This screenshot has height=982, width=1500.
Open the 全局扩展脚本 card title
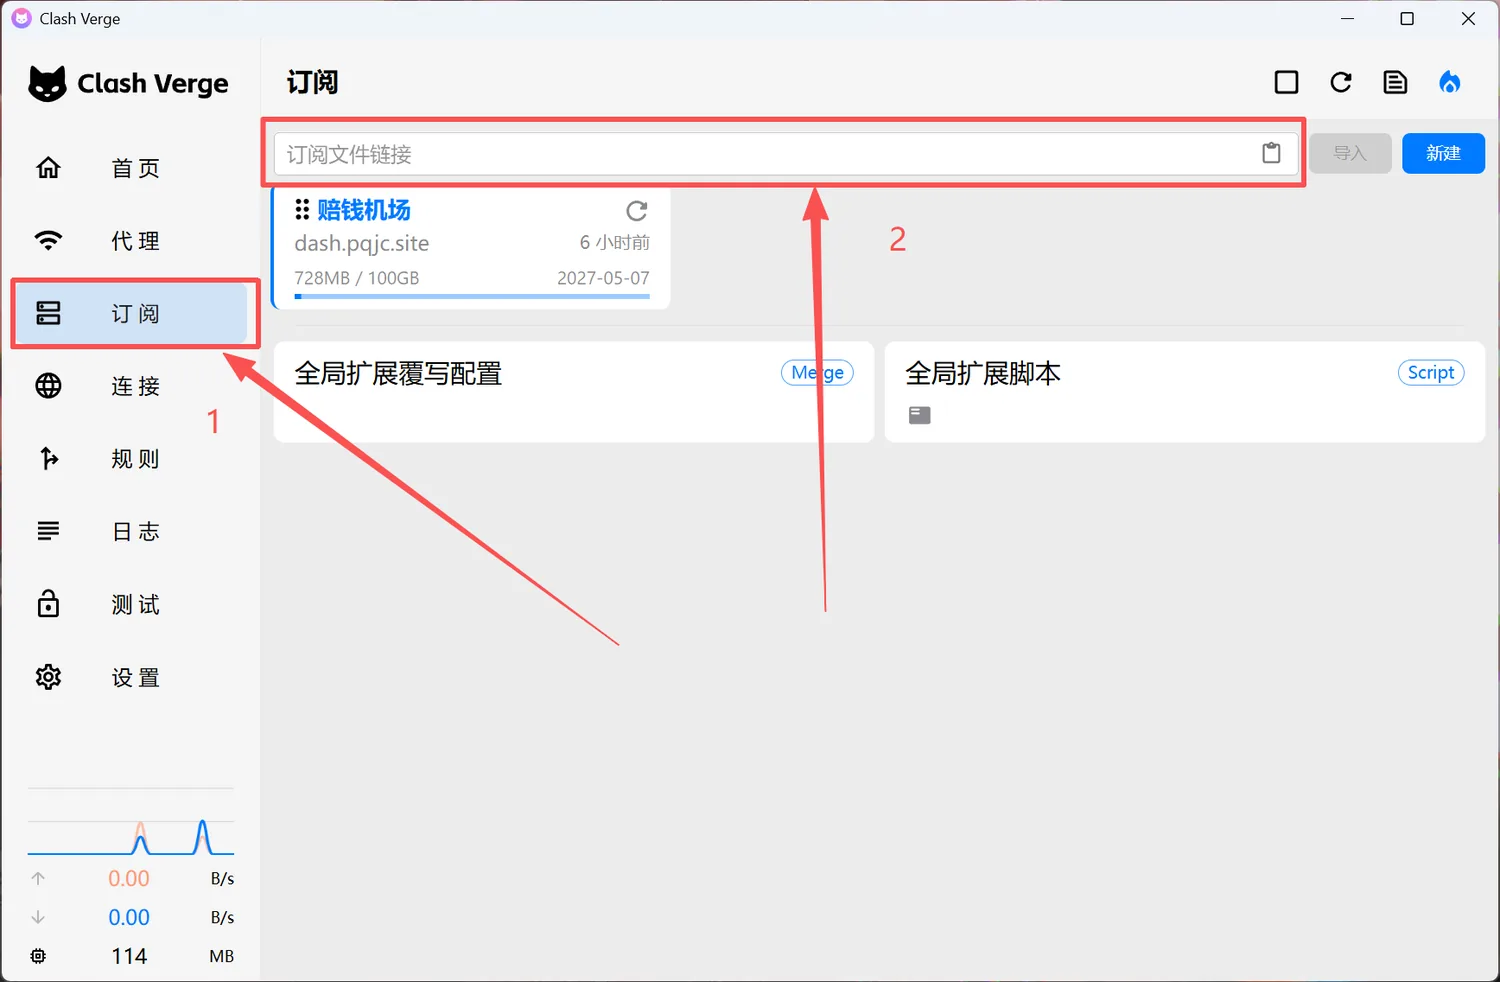982,373
